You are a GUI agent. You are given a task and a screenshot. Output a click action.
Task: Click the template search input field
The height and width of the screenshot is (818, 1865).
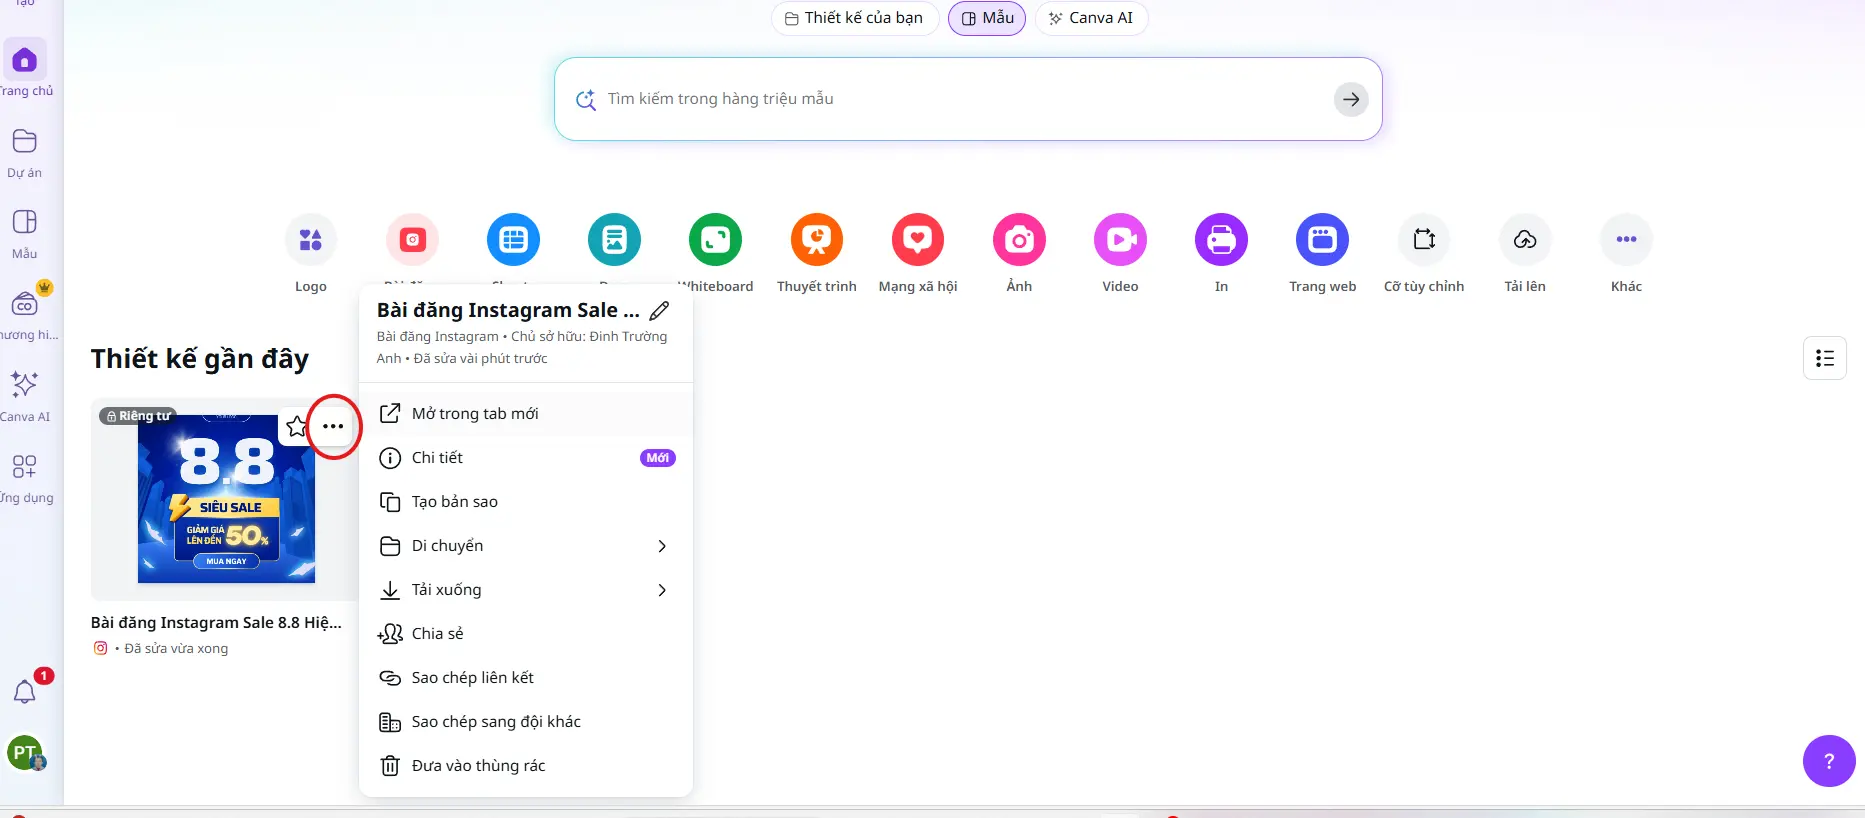pos(960,99)
